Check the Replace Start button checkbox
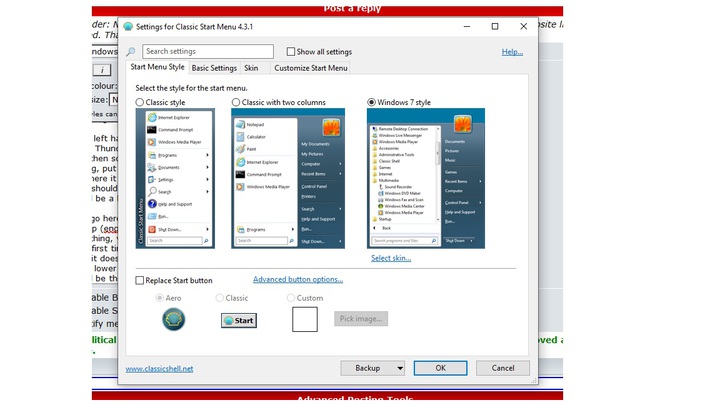 click(x=140, y=280)
